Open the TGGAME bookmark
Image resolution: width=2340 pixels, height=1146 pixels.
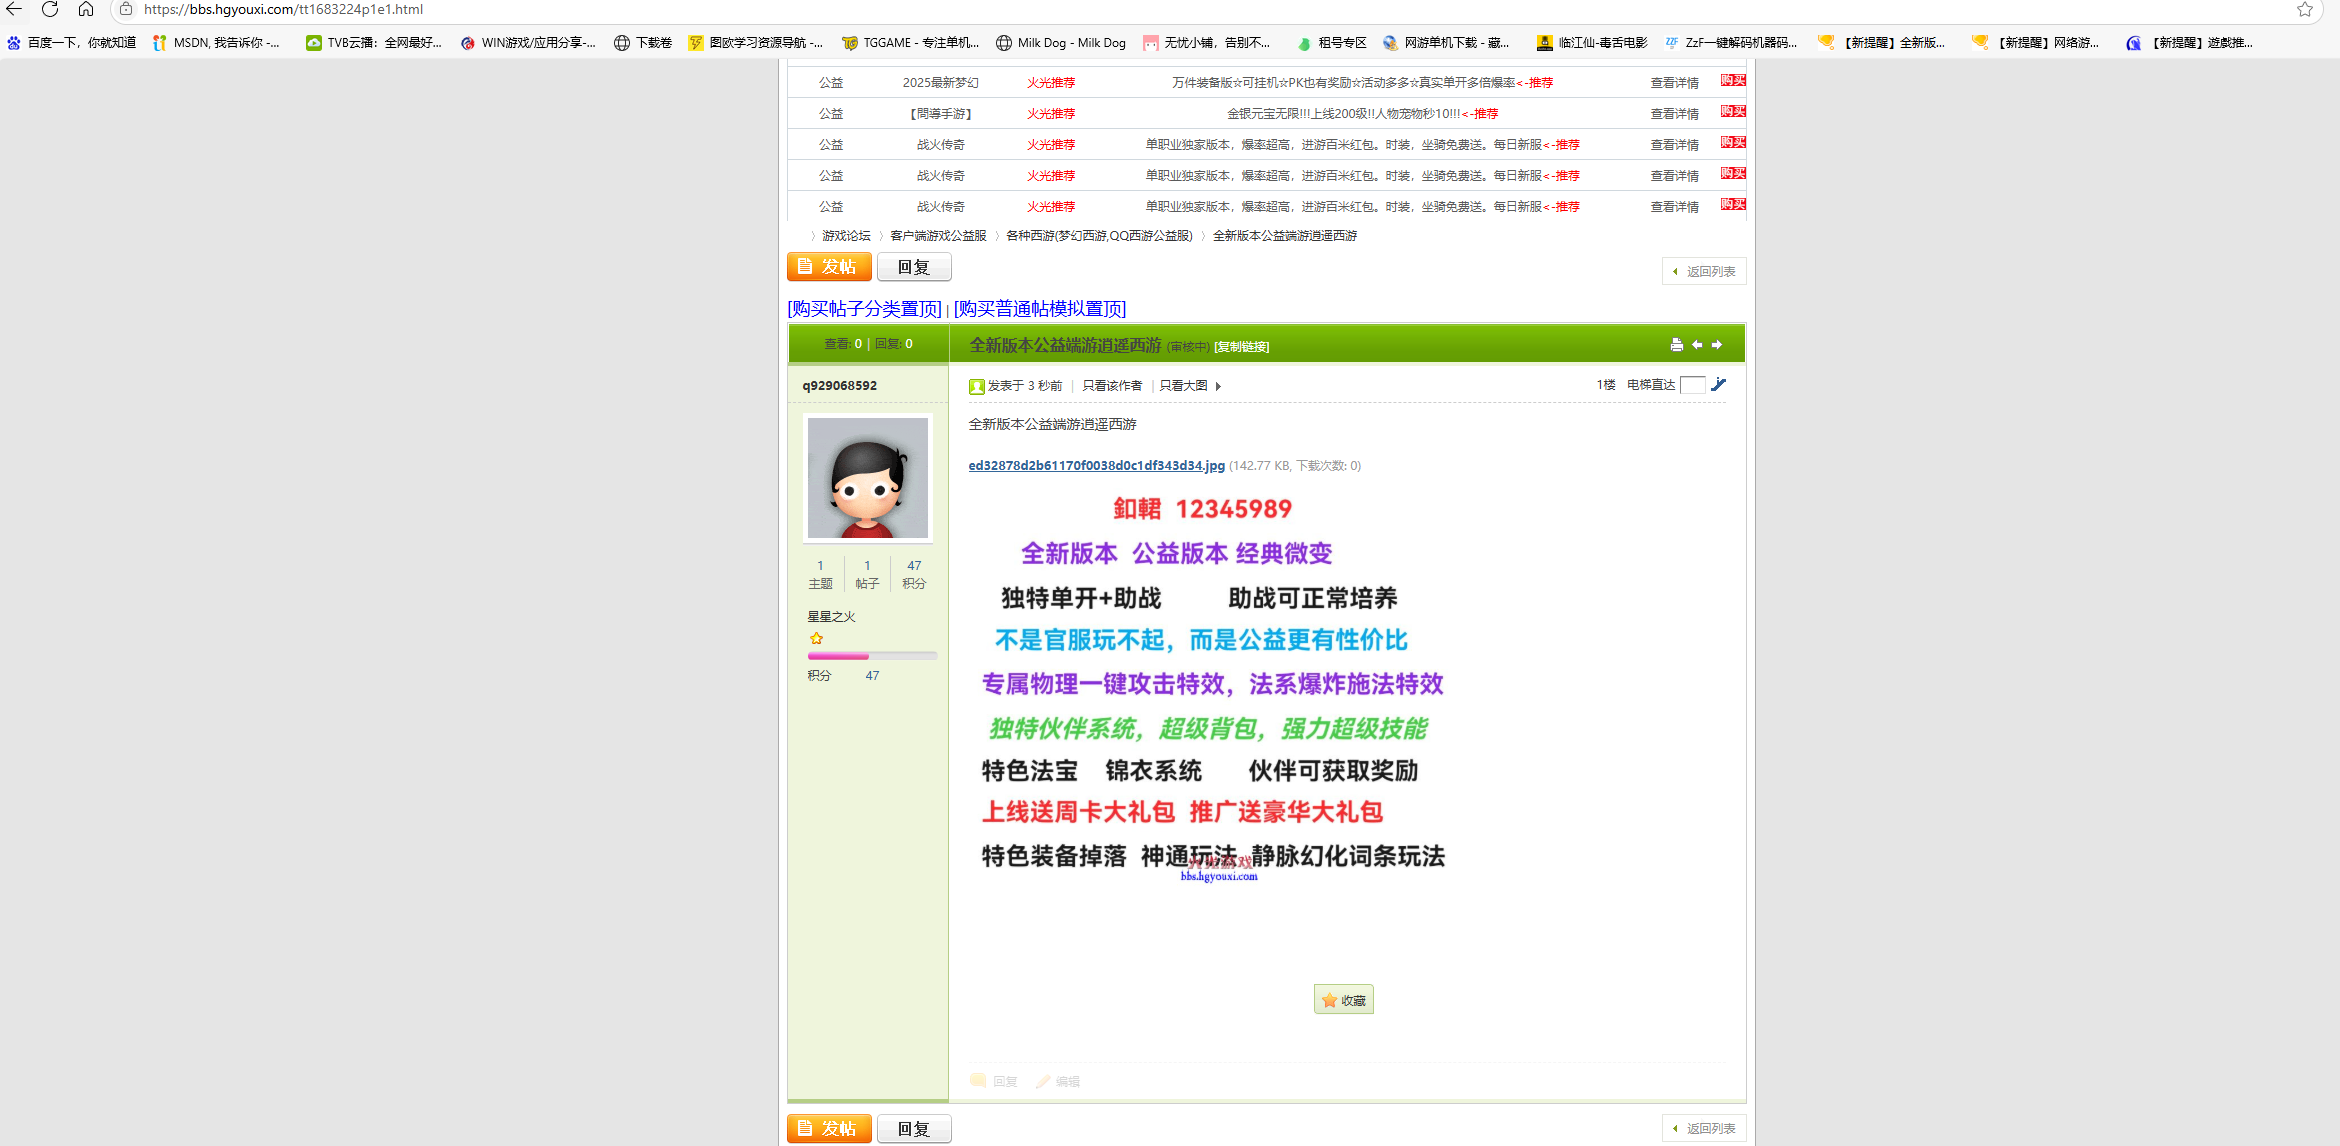910,42
